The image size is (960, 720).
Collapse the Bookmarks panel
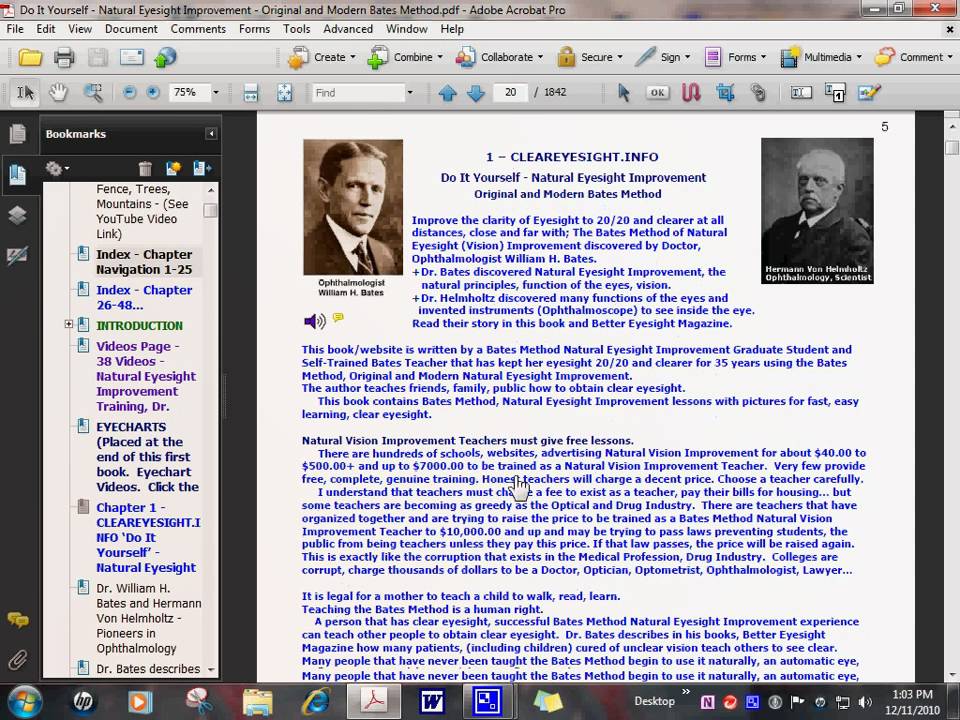pos(211,133)
